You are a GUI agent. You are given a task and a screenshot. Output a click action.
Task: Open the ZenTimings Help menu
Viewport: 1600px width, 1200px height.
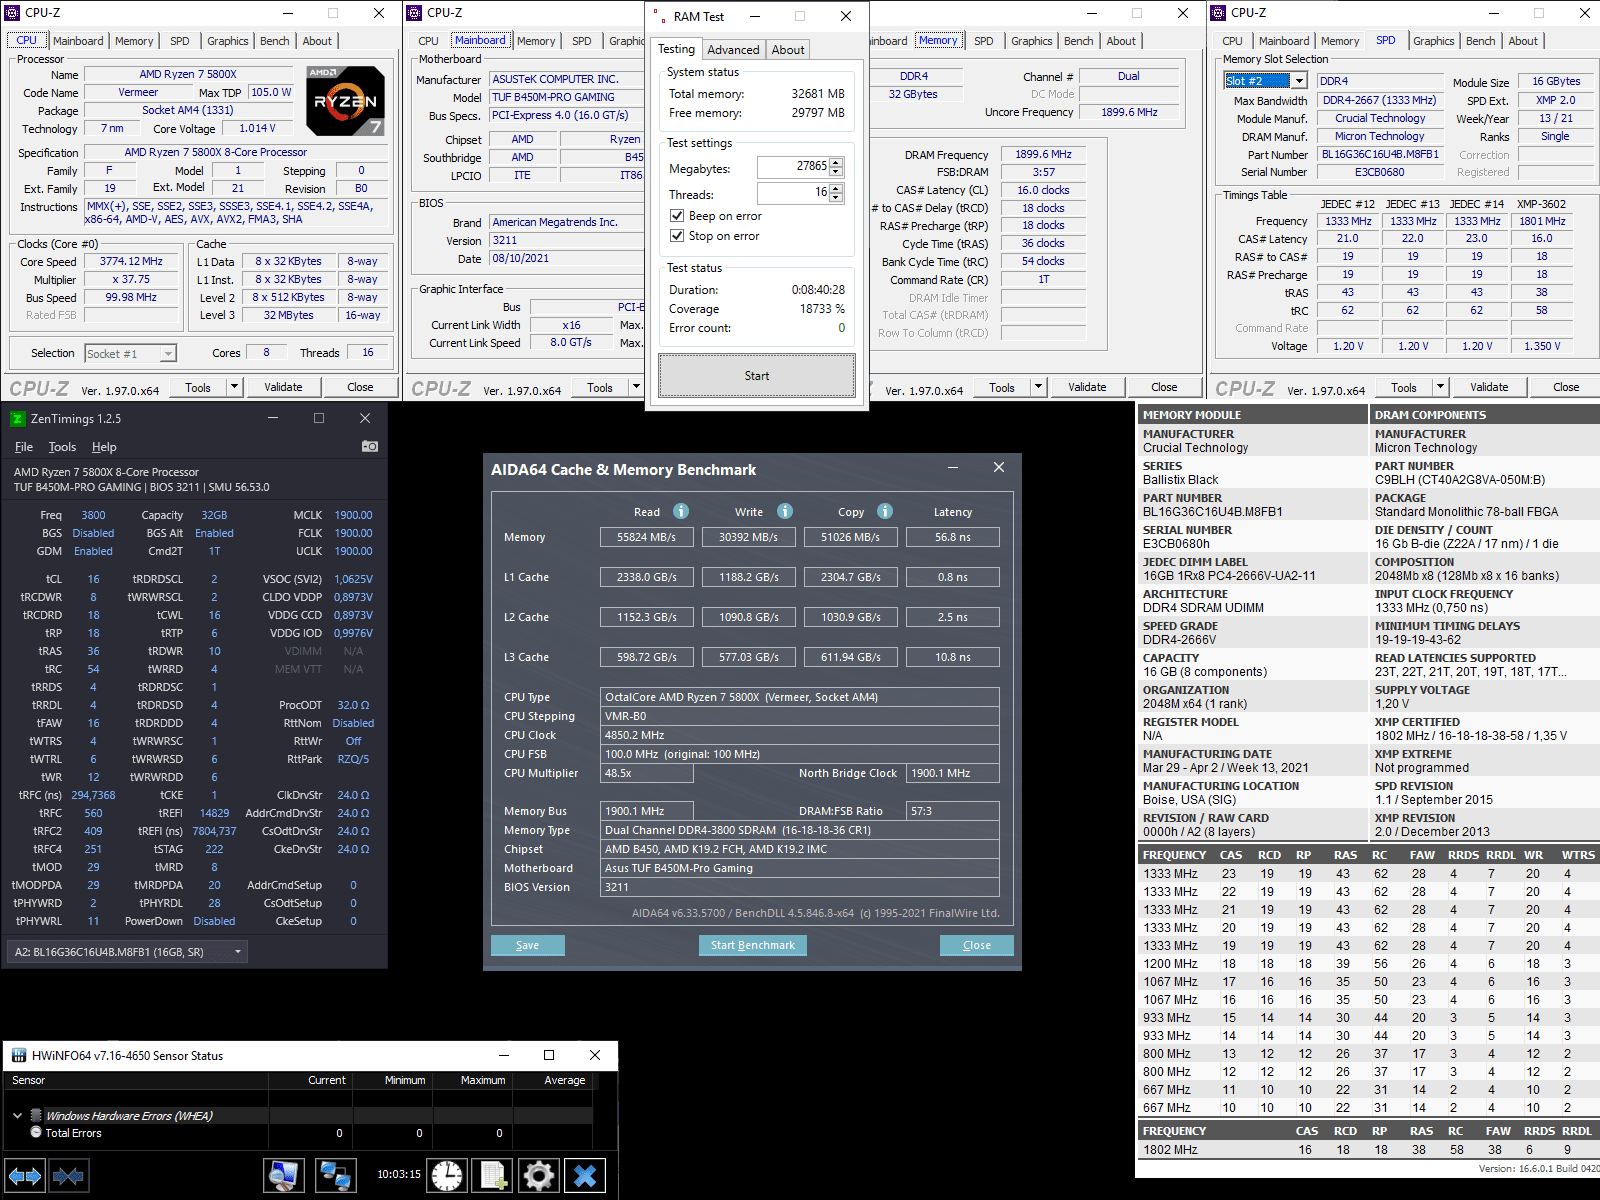[x=104, y=447]
